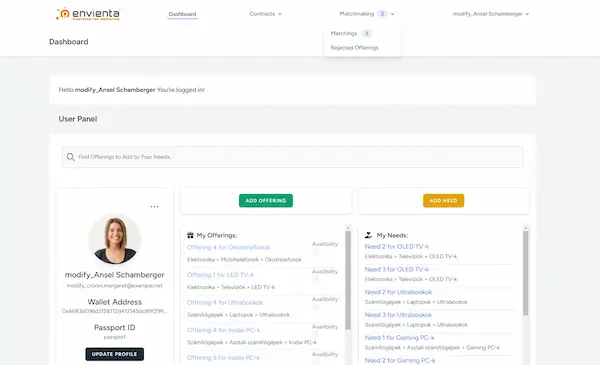Open Offering 5 for Irodai PC-k
The width and height of the screenshot is (600, 365).
[x=223, y=358]
